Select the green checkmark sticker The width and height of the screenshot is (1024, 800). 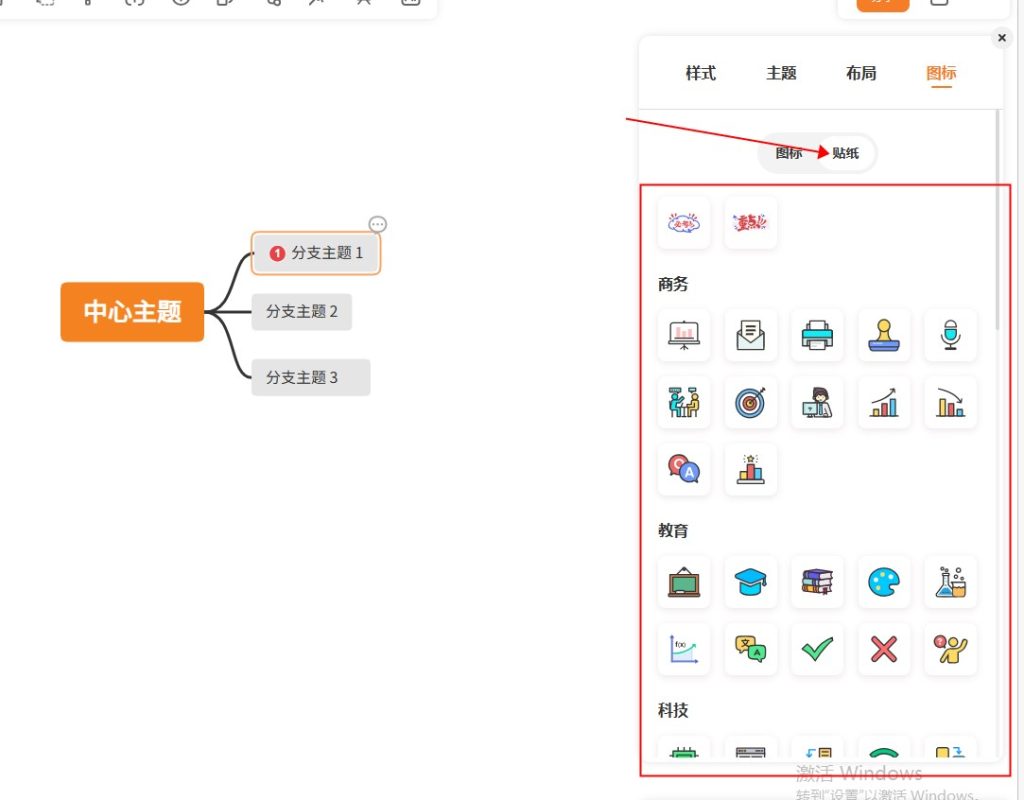click(817, 649)
